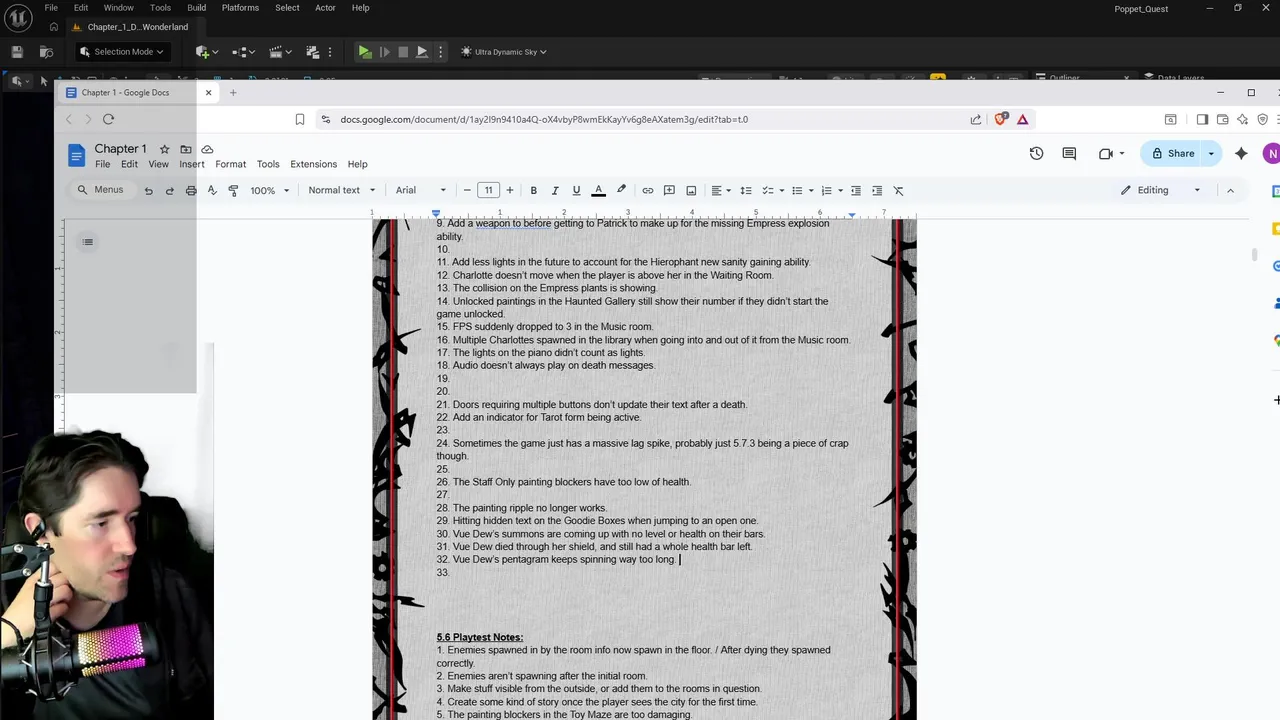Viewport: 1280px width, 720px height.
Task: Open Unreal Blueprints dropdown icon
Action: 244,52
